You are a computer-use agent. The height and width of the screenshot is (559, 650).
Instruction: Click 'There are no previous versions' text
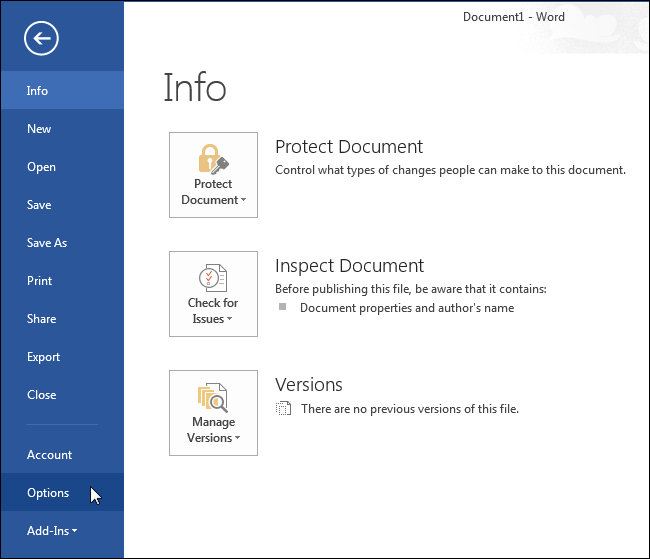click(410, 409)
